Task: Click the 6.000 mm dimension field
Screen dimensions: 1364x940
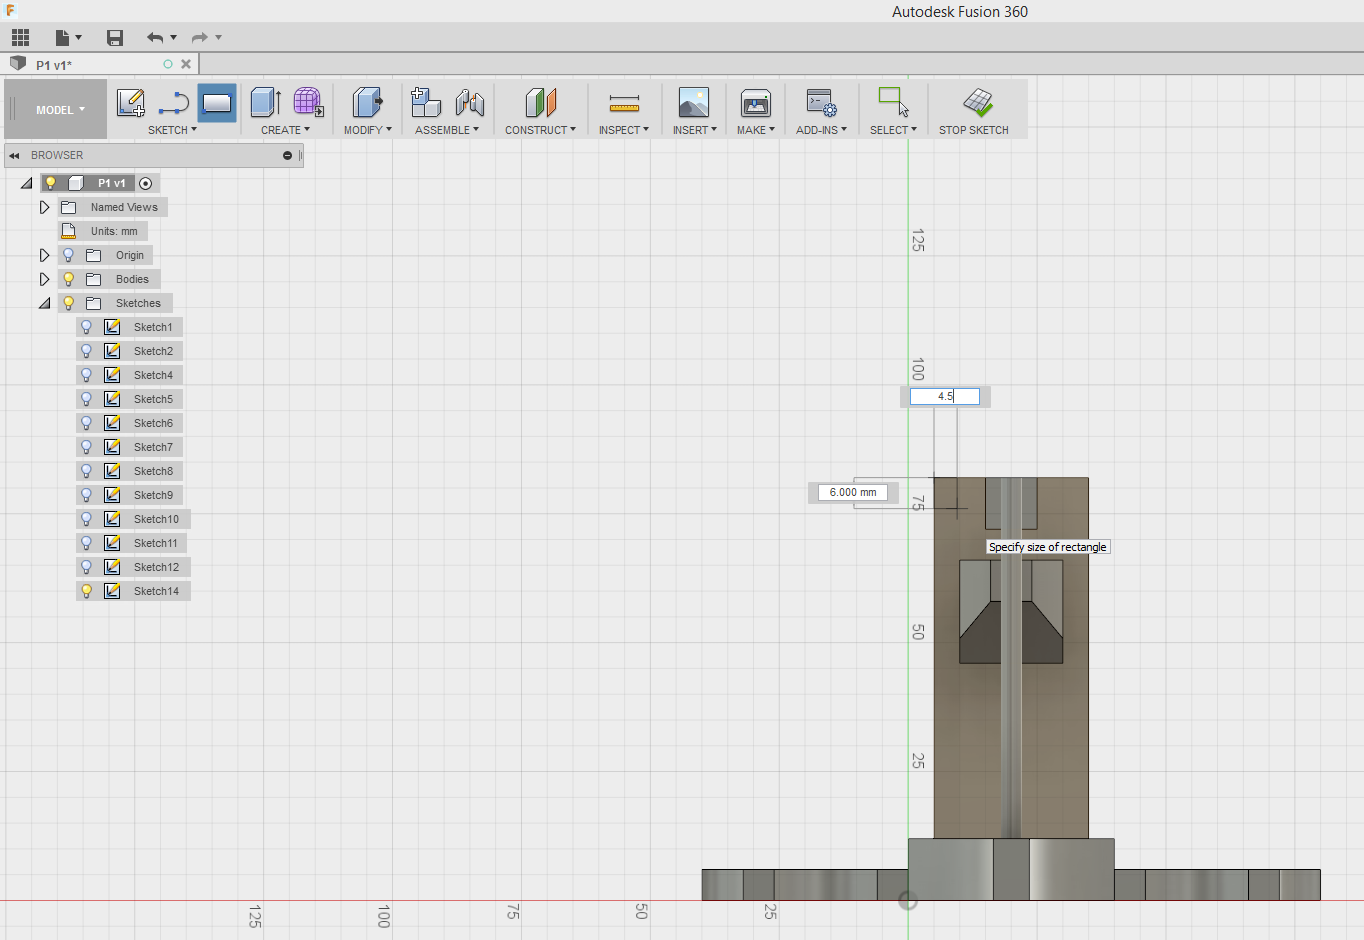Action: click(x=853, y=492)
